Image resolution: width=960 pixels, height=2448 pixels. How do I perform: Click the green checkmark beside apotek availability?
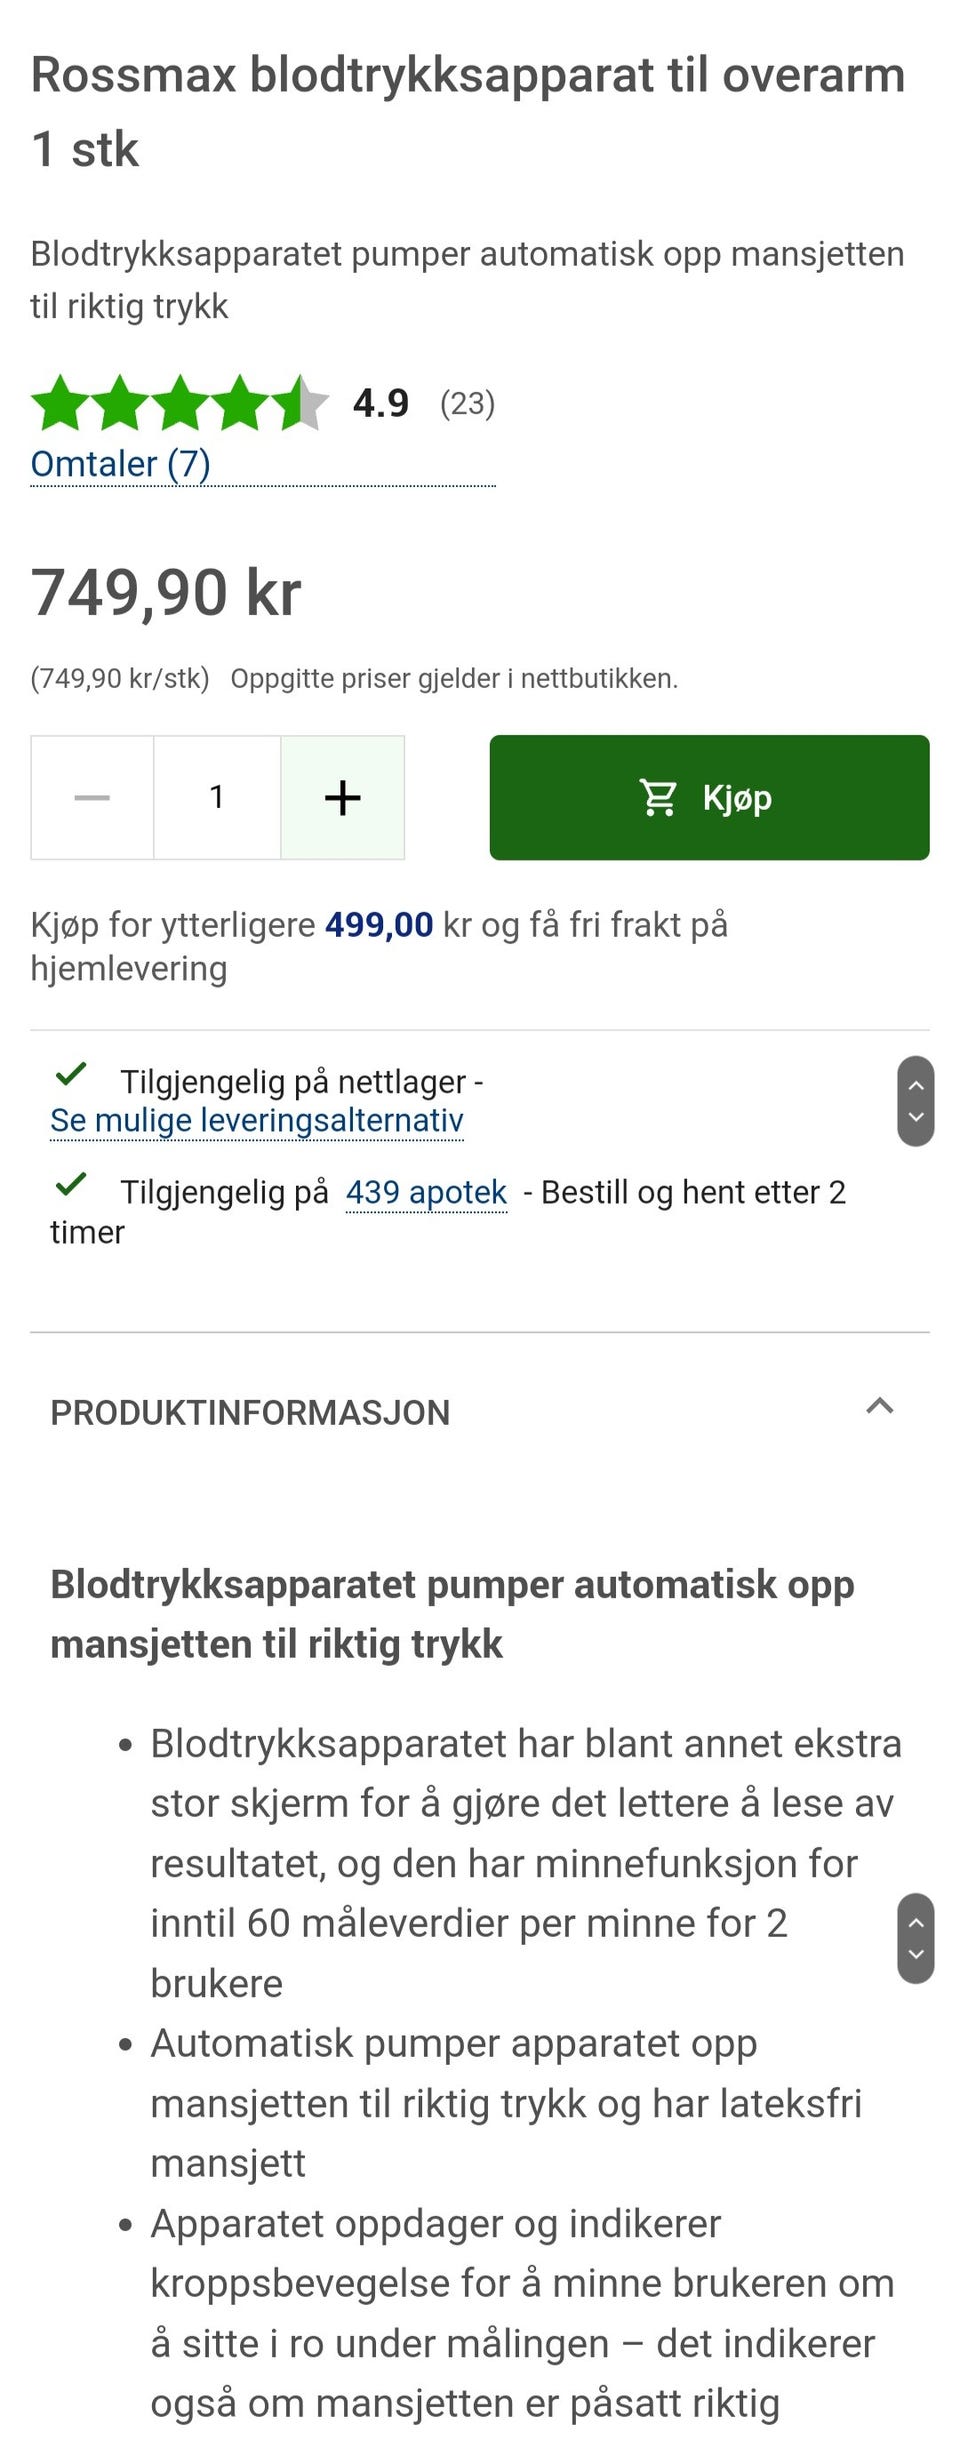click(71, 1184)
